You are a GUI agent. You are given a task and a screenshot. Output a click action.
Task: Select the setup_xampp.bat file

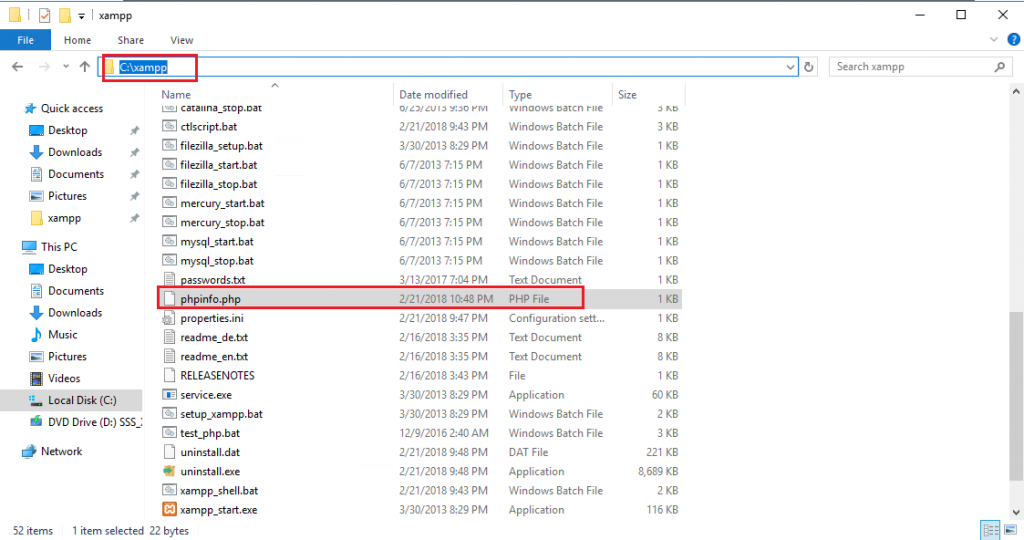click(x=221, y=414)
